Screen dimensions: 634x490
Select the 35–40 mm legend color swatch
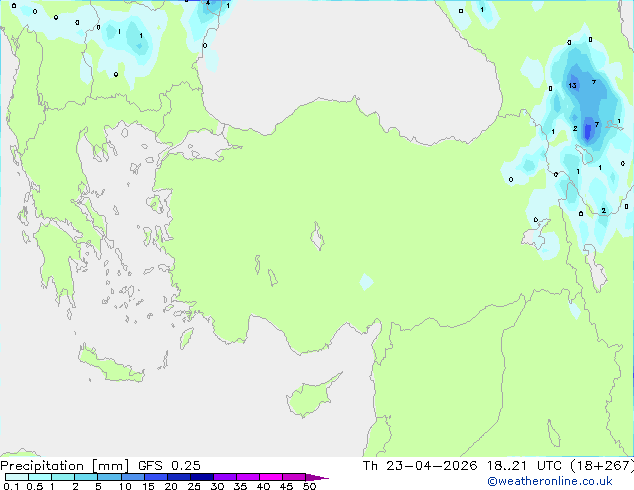(x=247, y=477)
